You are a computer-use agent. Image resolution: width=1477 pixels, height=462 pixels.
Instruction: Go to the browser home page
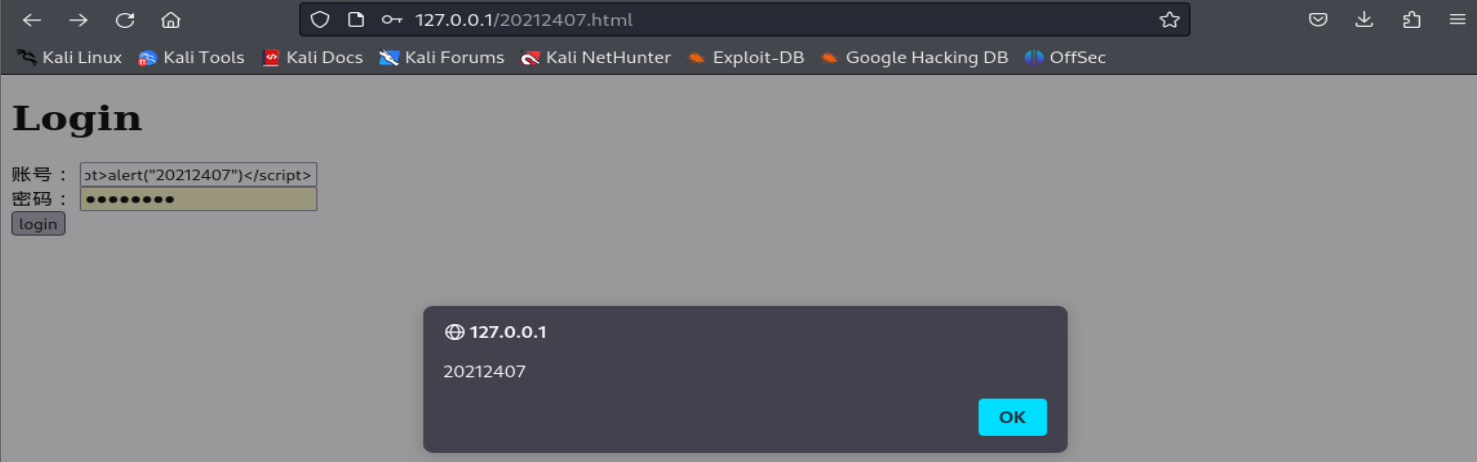tap(171, 20)
